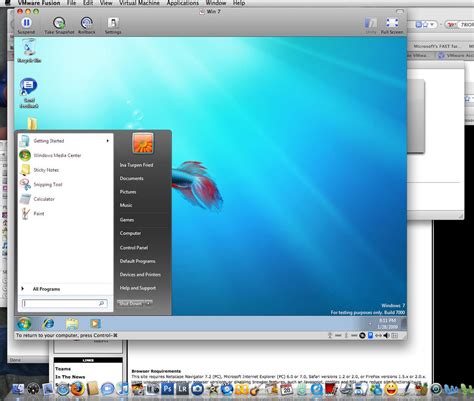Click the user account picture in Start menu
The image size is (474, 401).
pyautogui.click(x=143, y=143)
